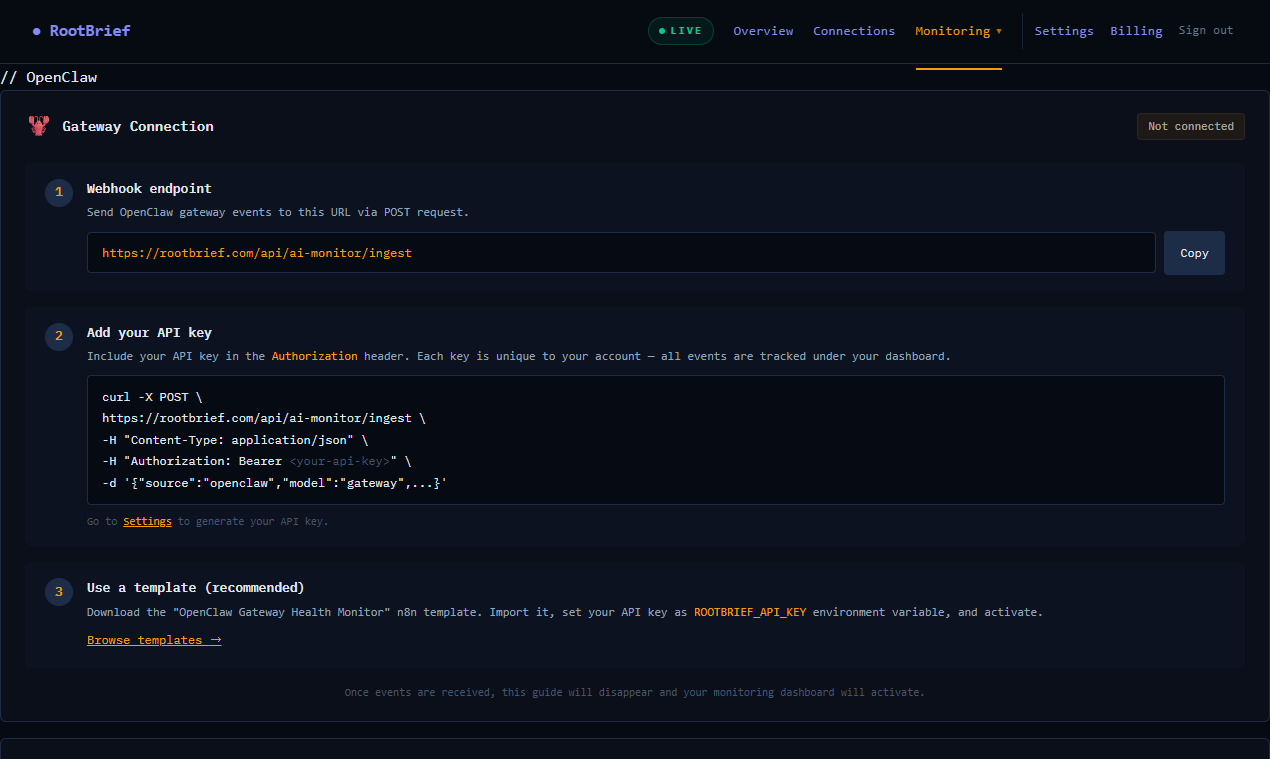The width and height of the screenshot is (1270, 759).
Task: Click the step 3 number circle
Action: pos(59,591)
